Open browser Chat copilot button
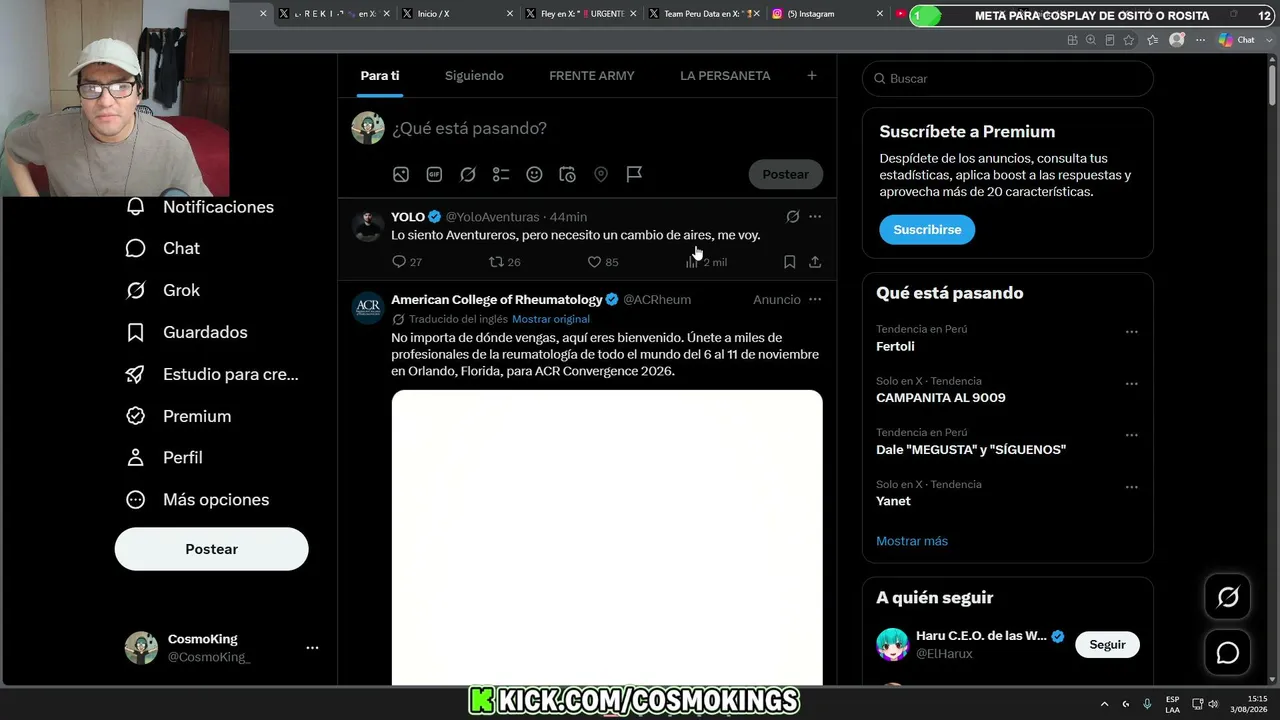The width and height of the screenshot is (1280, 720). 1237,40
